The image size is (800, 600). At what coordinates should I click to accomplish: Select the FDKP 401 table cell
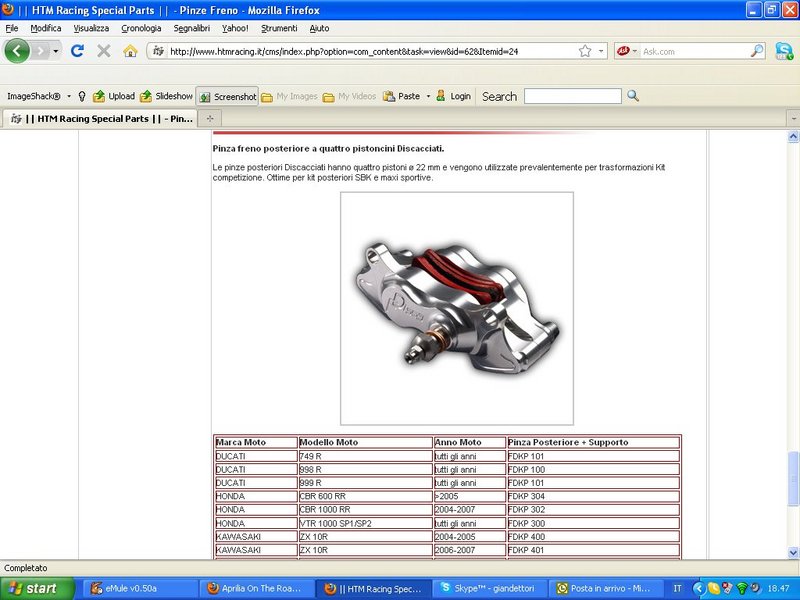coord(593,551)
